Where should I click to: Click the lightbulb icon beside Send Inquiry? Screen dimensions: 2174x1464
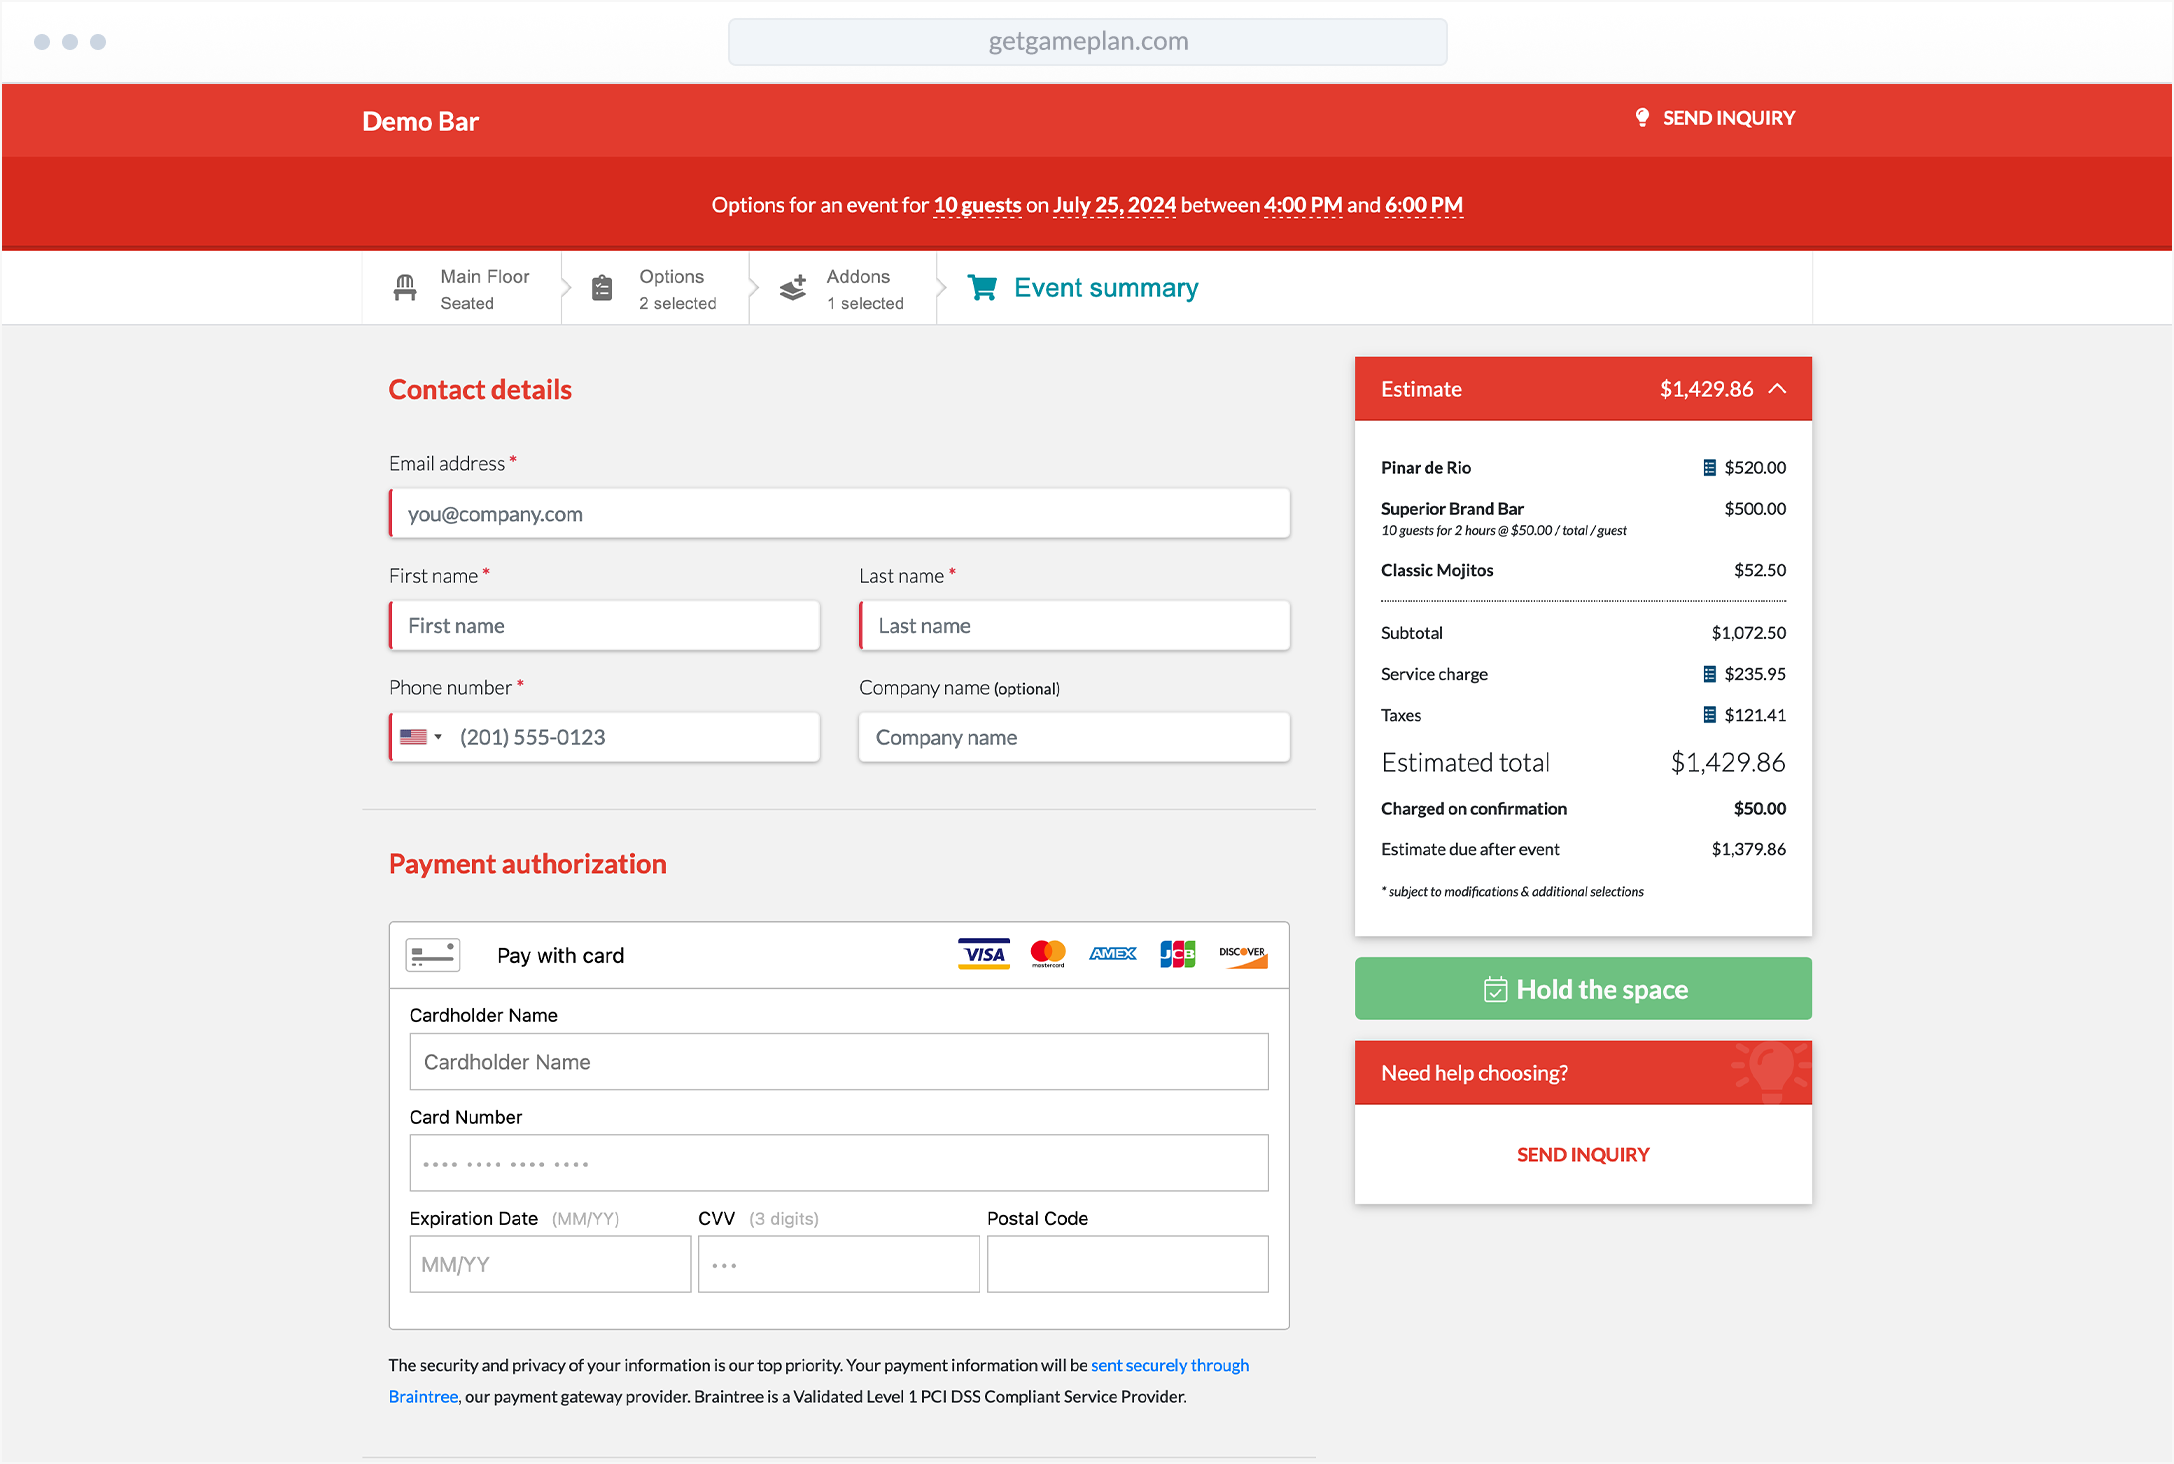tap(1641, 118)
